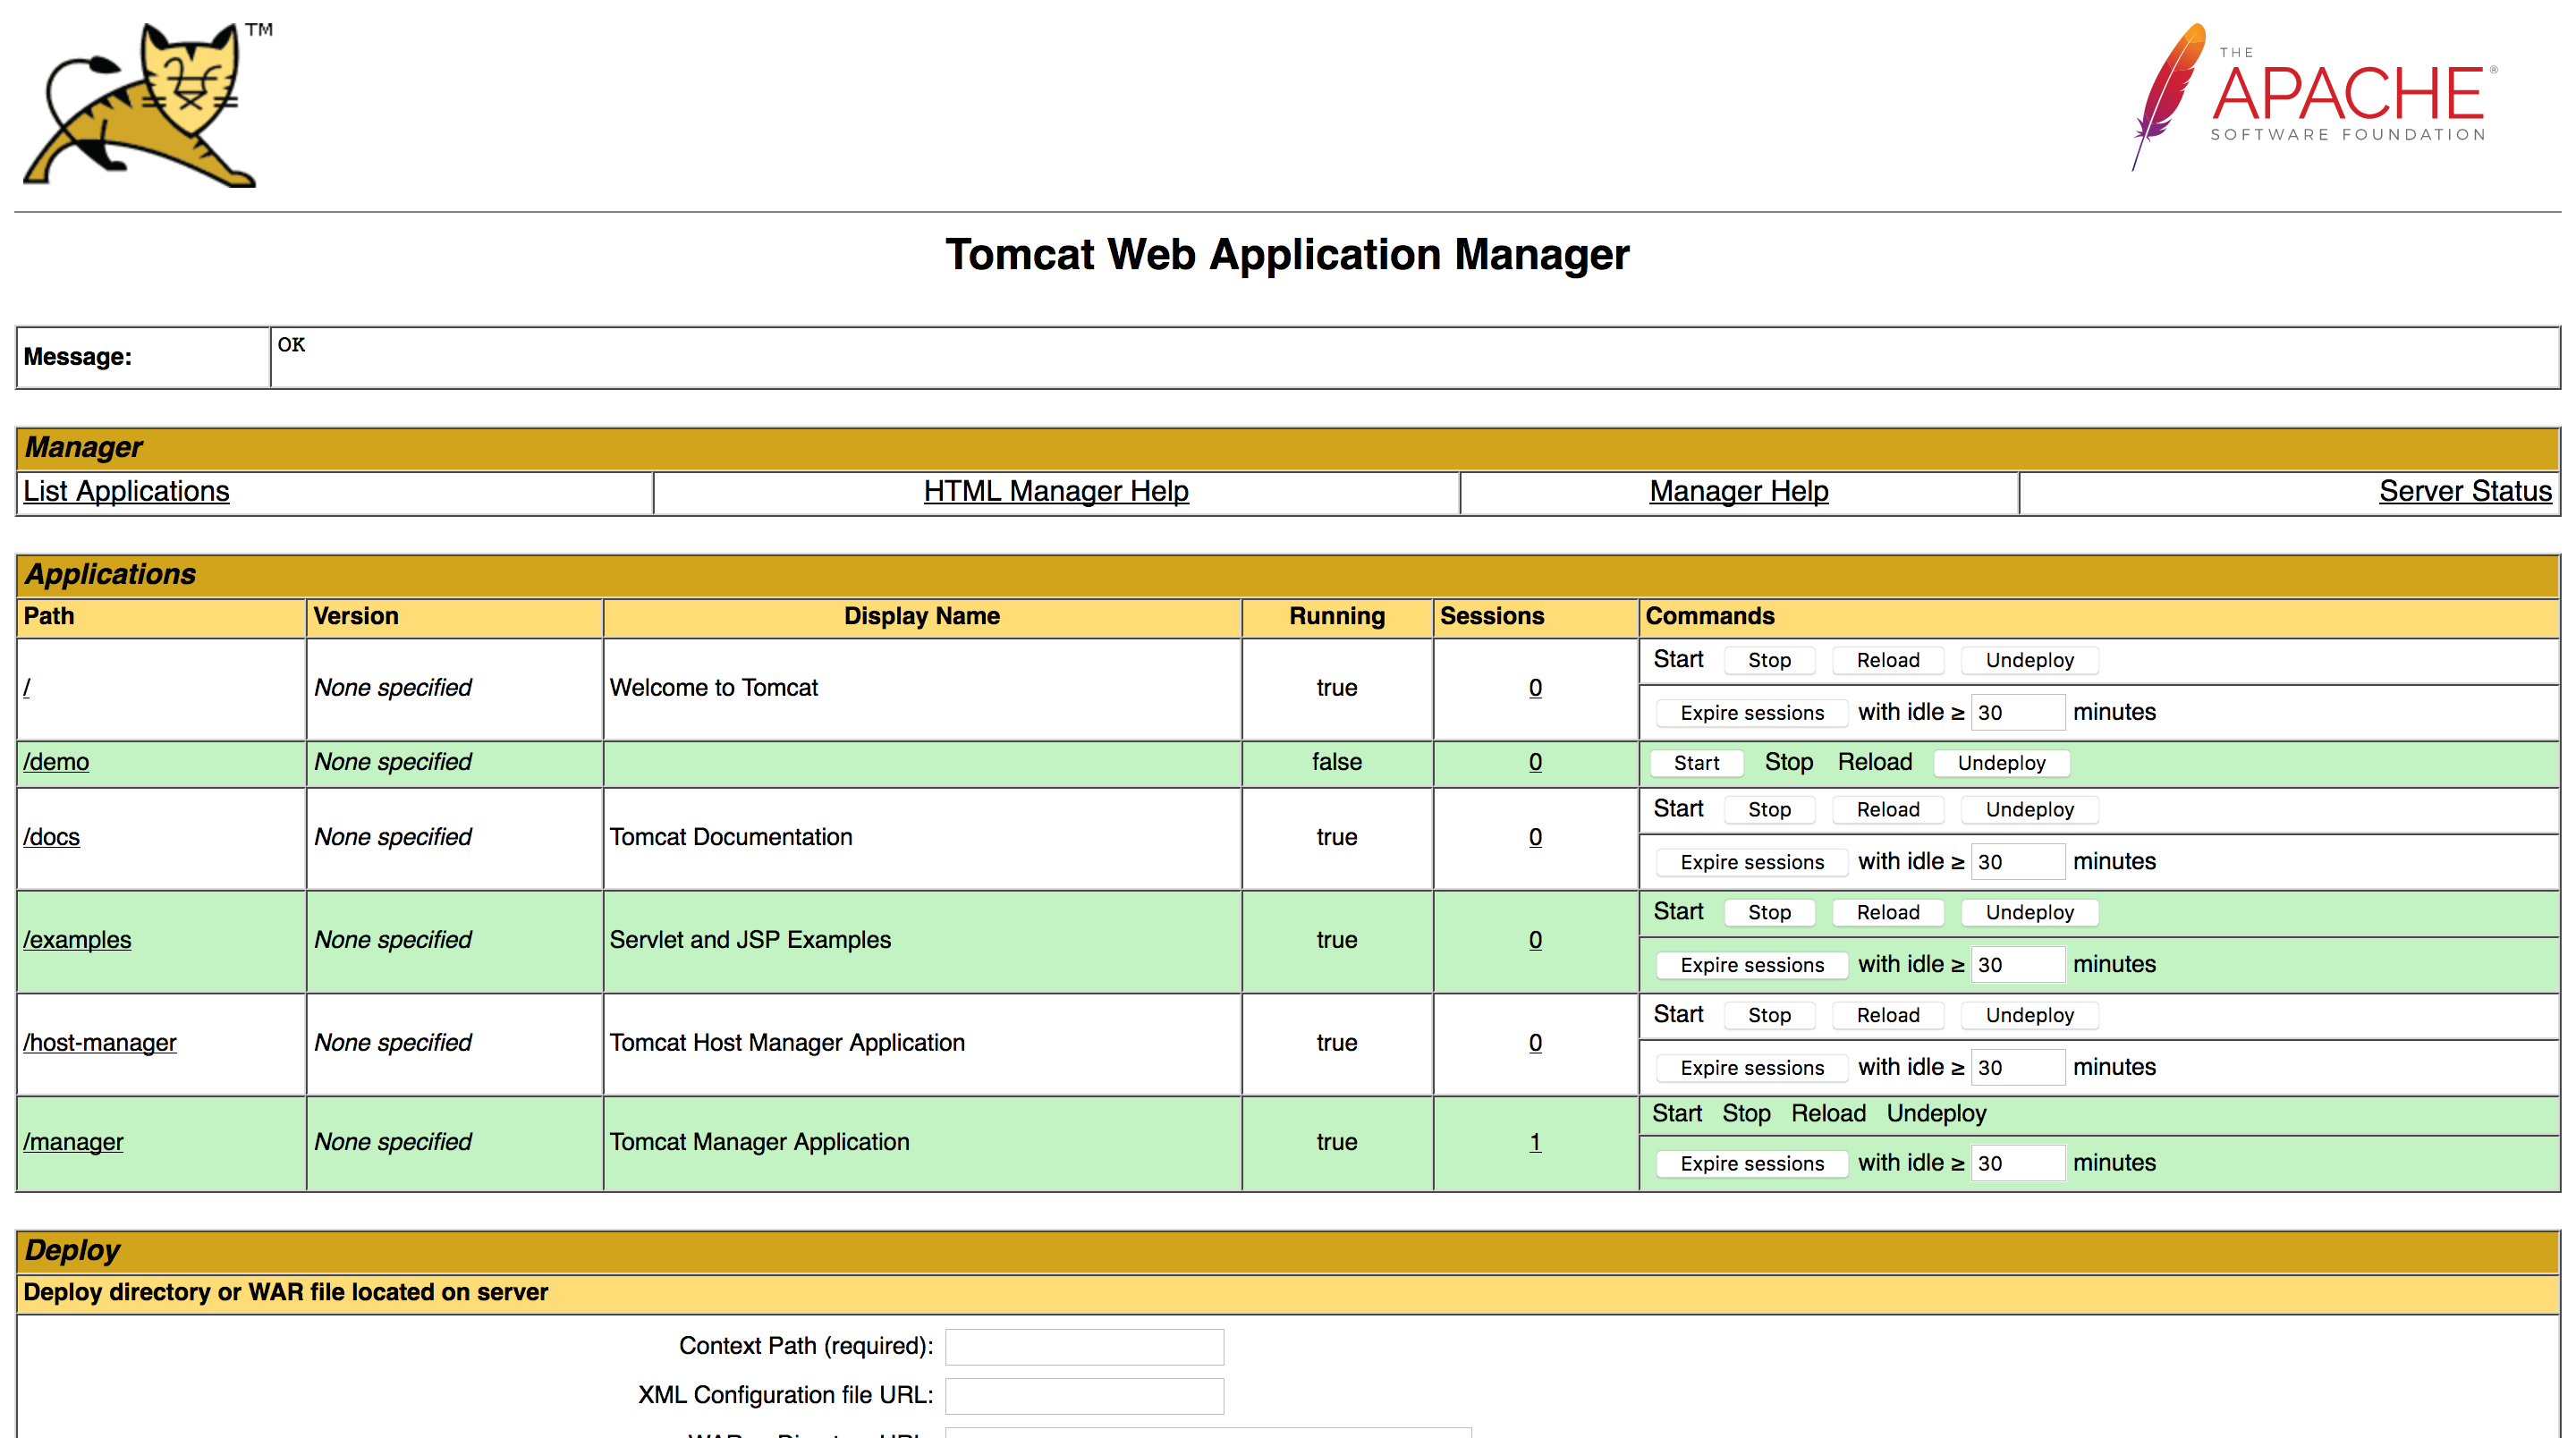Open the List Applications link
Image resolution: width=2576 pixels, height=1438 pixels.
(x=126, y=491)
